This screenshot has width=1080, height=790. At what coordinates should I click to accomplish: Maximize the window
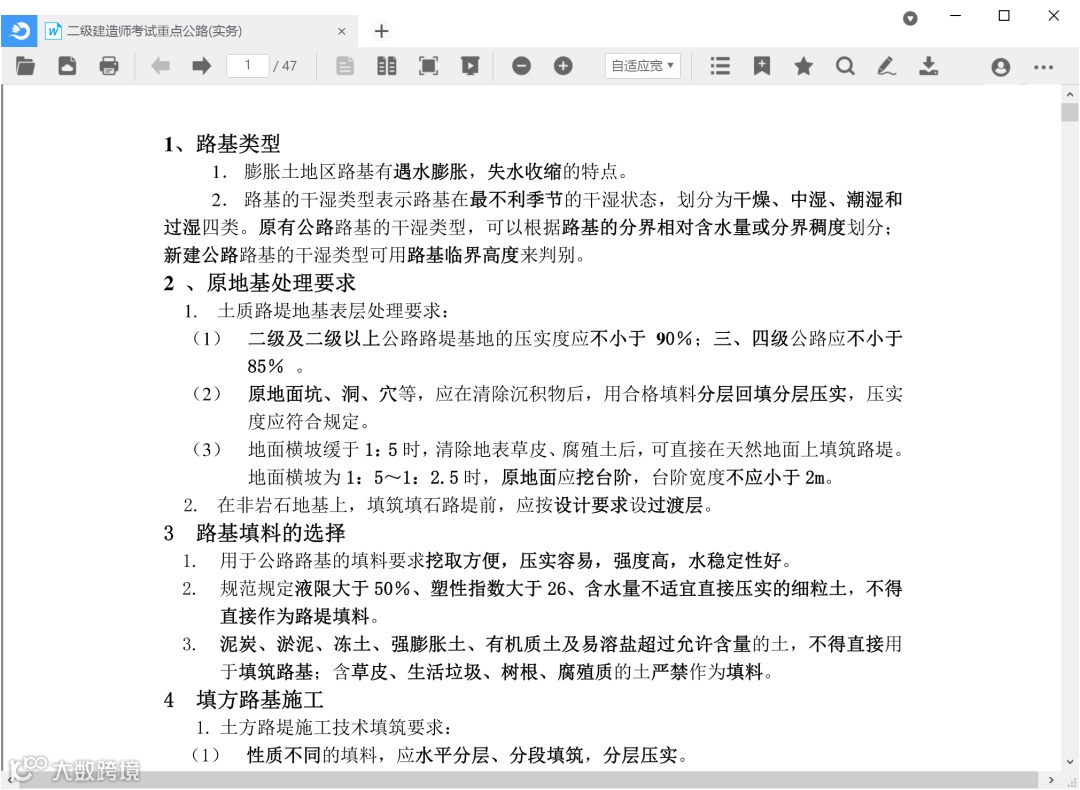click(x=1004, y=16)
